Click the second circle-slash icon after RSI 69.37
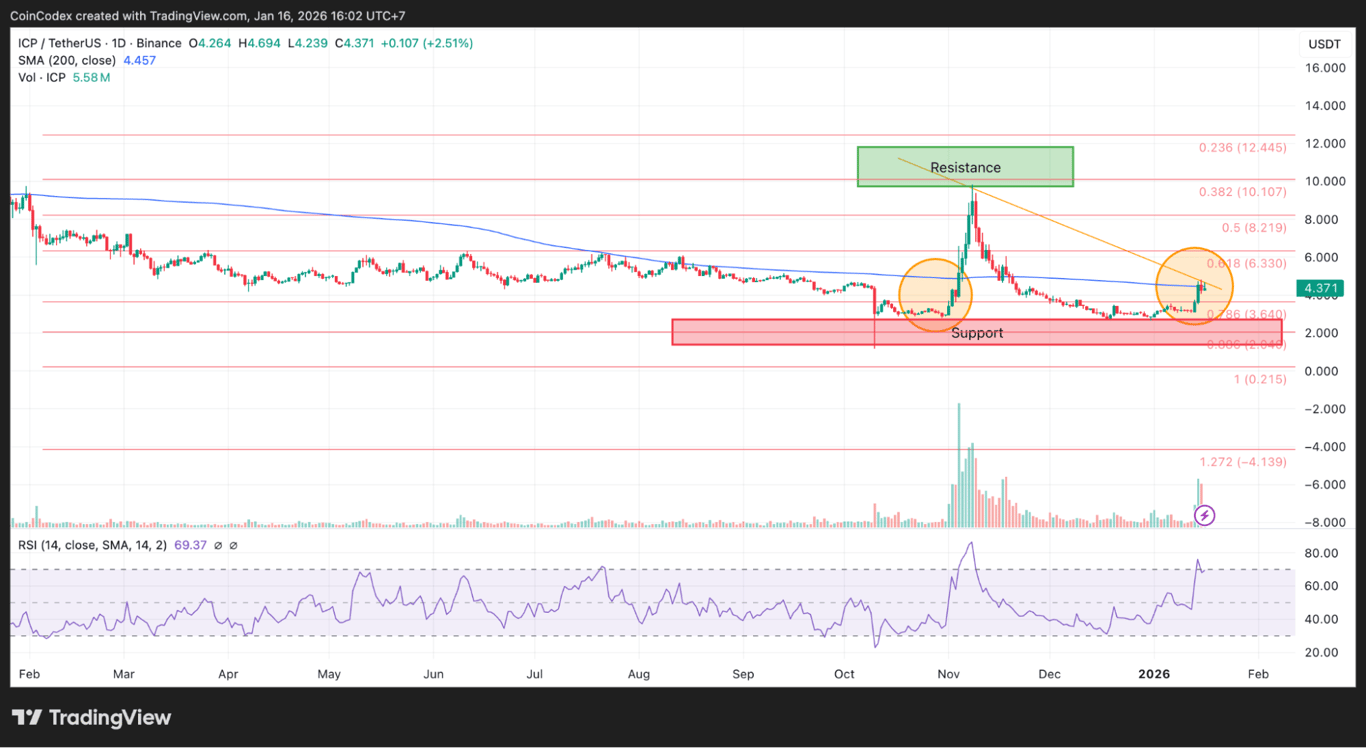 pyautogui.click(x=232, y=545)
